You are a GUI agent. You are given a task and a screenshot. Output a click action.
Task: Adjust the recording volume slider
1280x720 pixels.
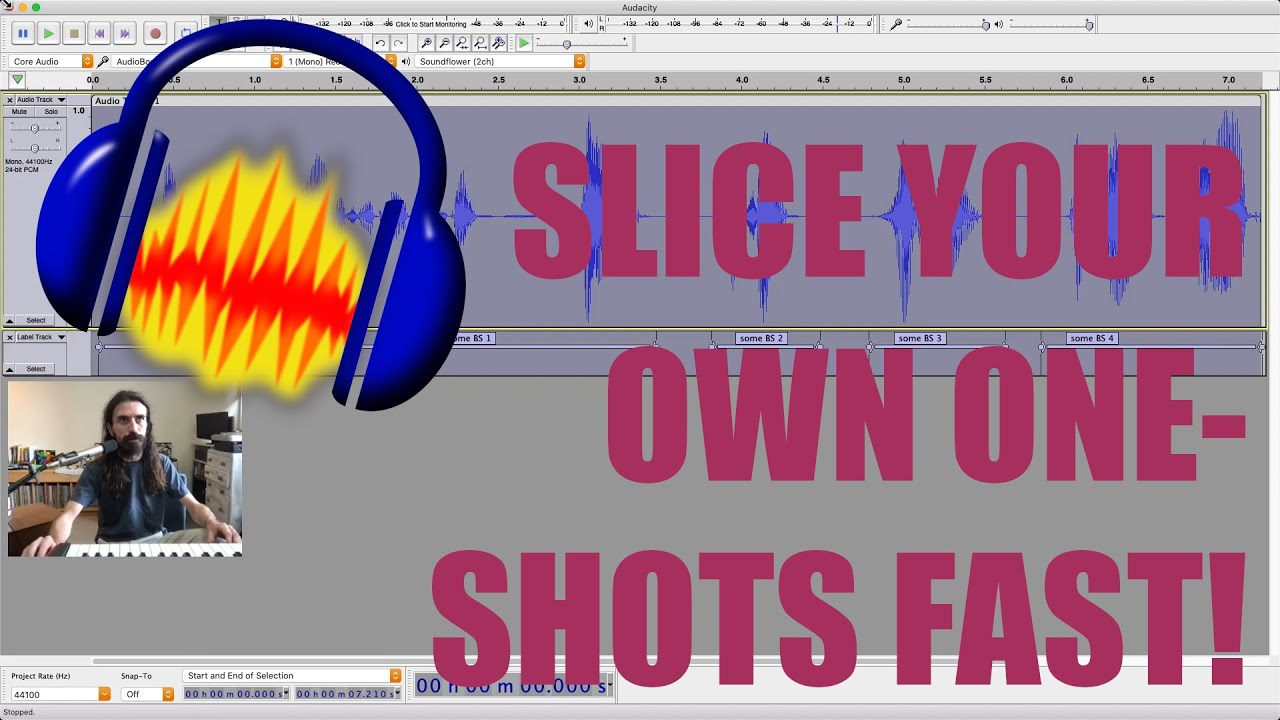click(947, 24)
